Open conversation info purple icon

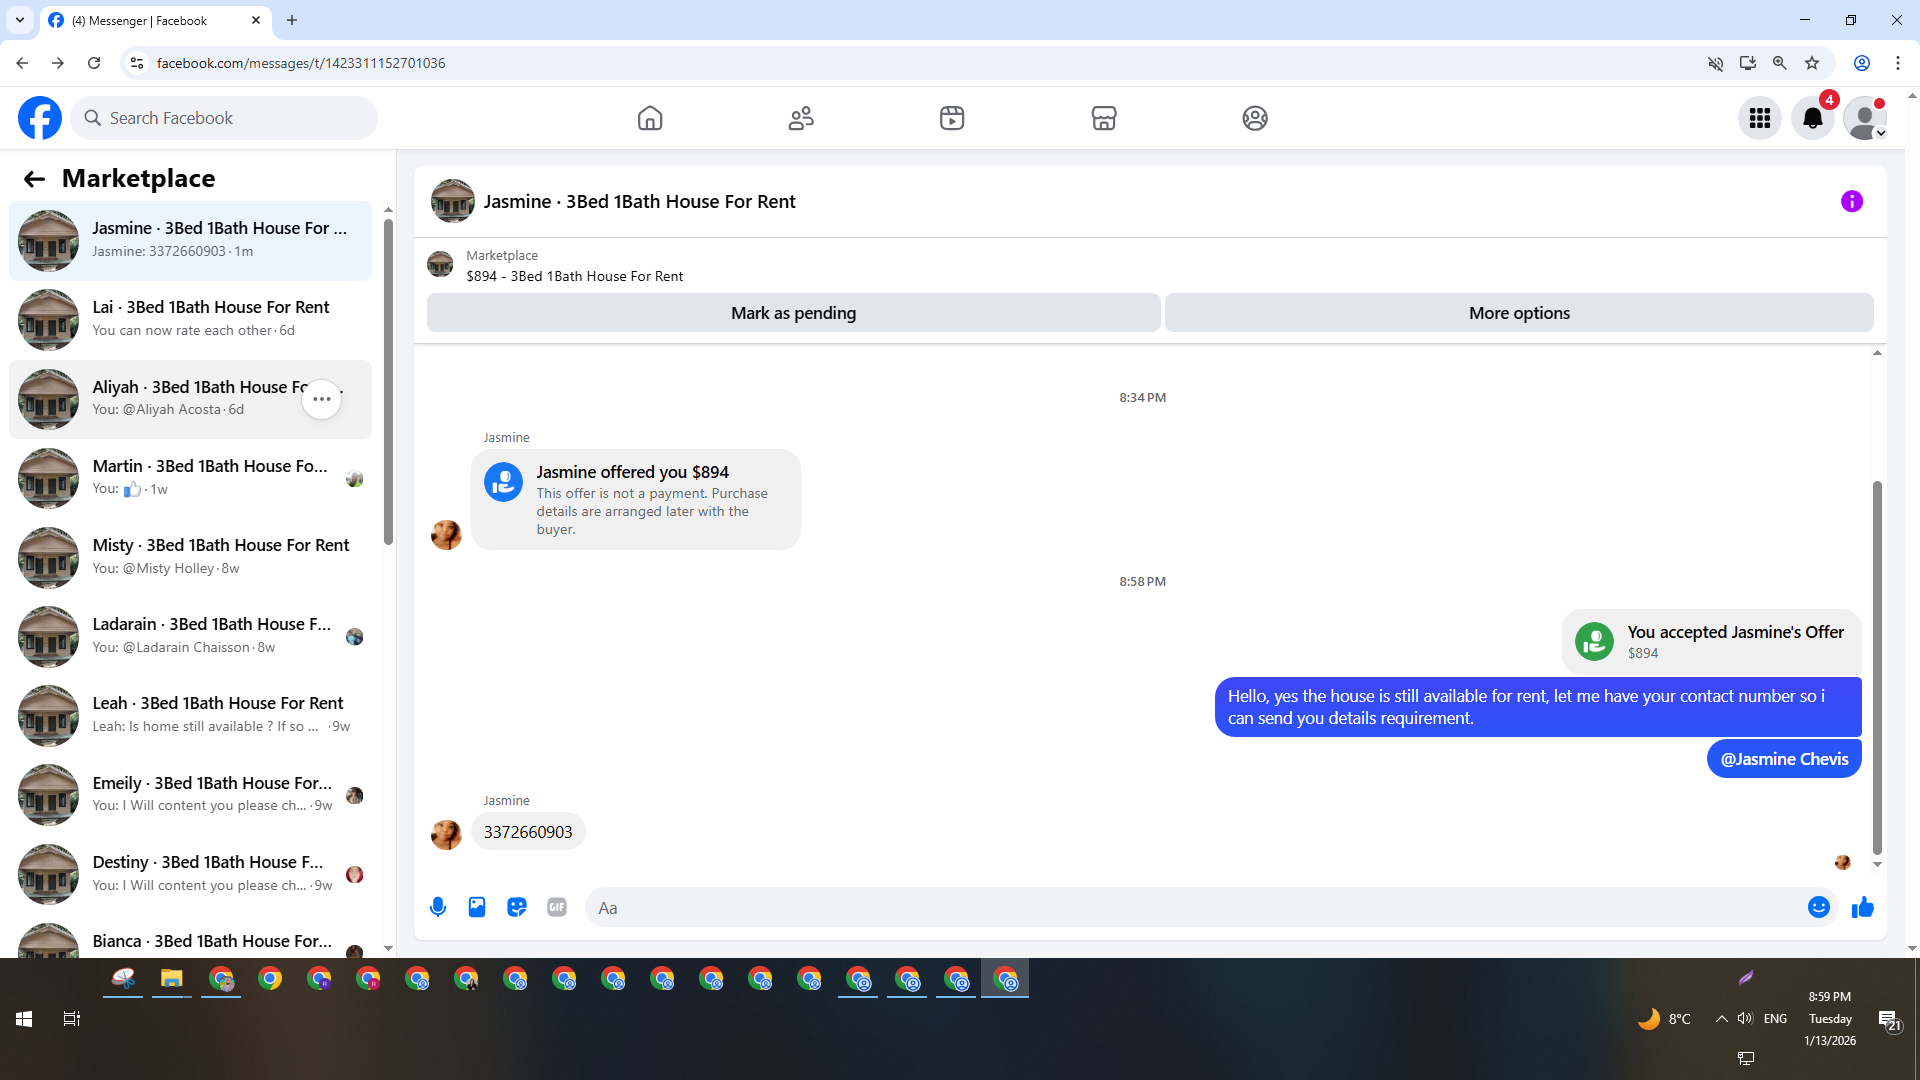1851,202
